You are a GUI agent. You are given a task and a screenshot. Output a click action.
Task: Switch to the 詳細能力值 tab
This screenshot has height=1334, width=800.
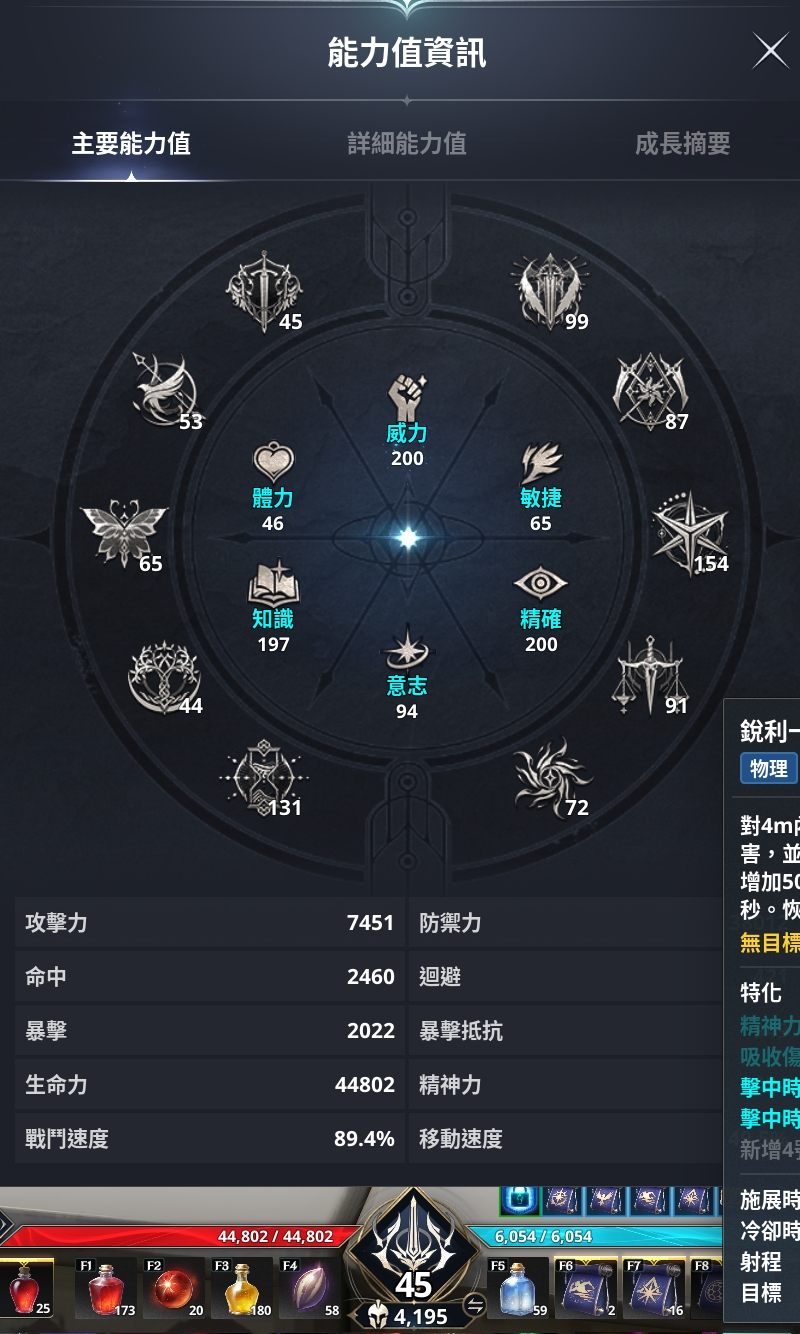[407, 144]
